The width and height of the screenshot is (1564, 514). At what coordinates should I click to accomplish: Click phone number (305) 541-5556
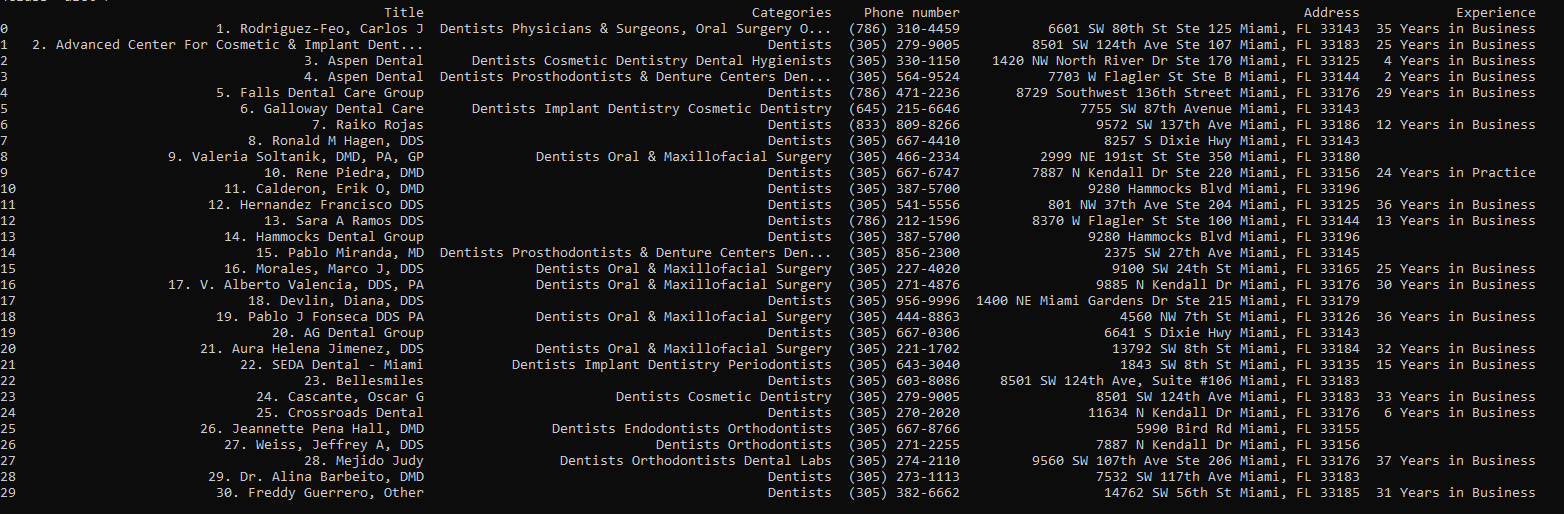pos(903,204)
